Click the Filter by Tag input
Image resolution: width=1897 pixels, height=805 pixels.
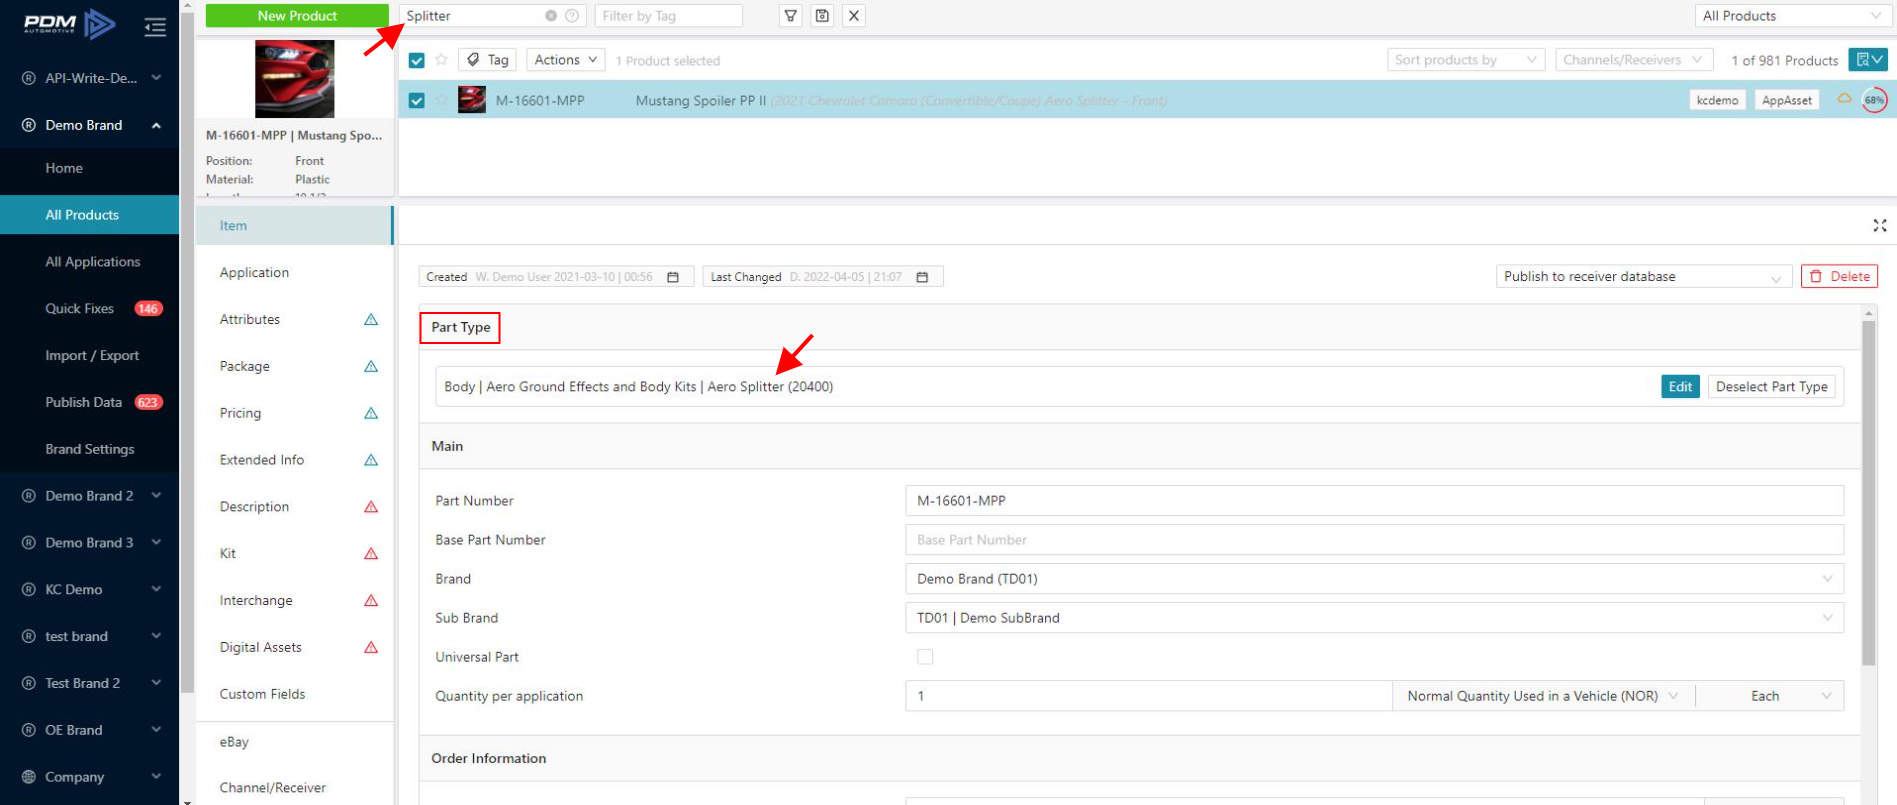[668, 16]
